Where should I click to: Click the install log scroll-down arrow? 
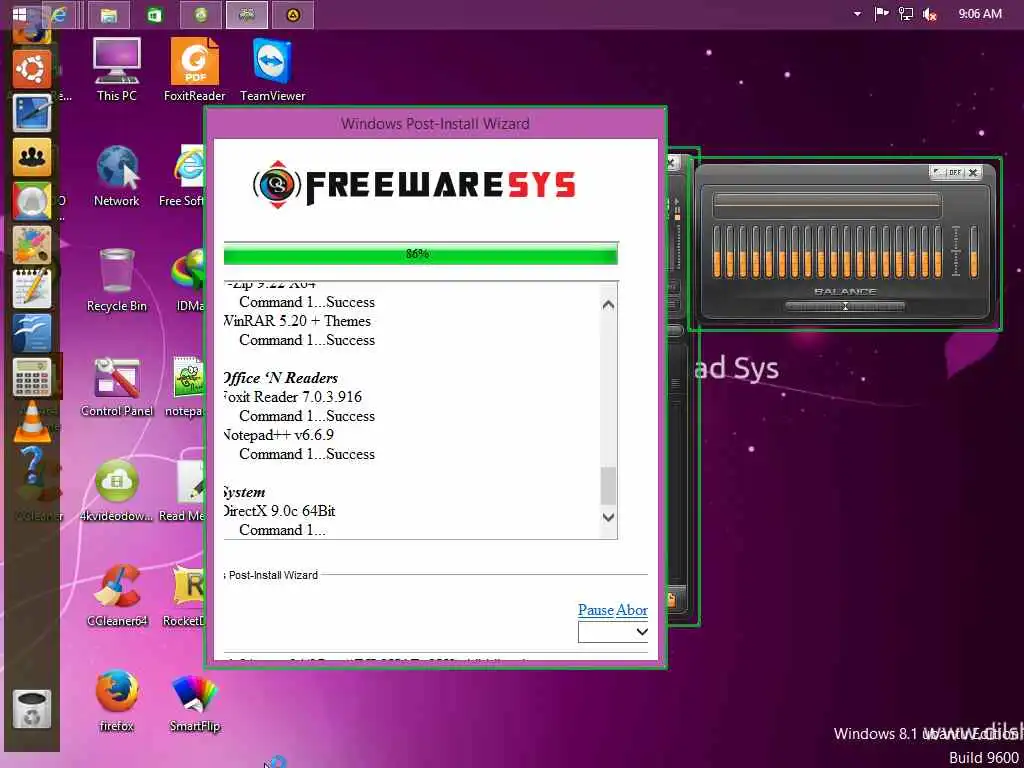point(608,517)
